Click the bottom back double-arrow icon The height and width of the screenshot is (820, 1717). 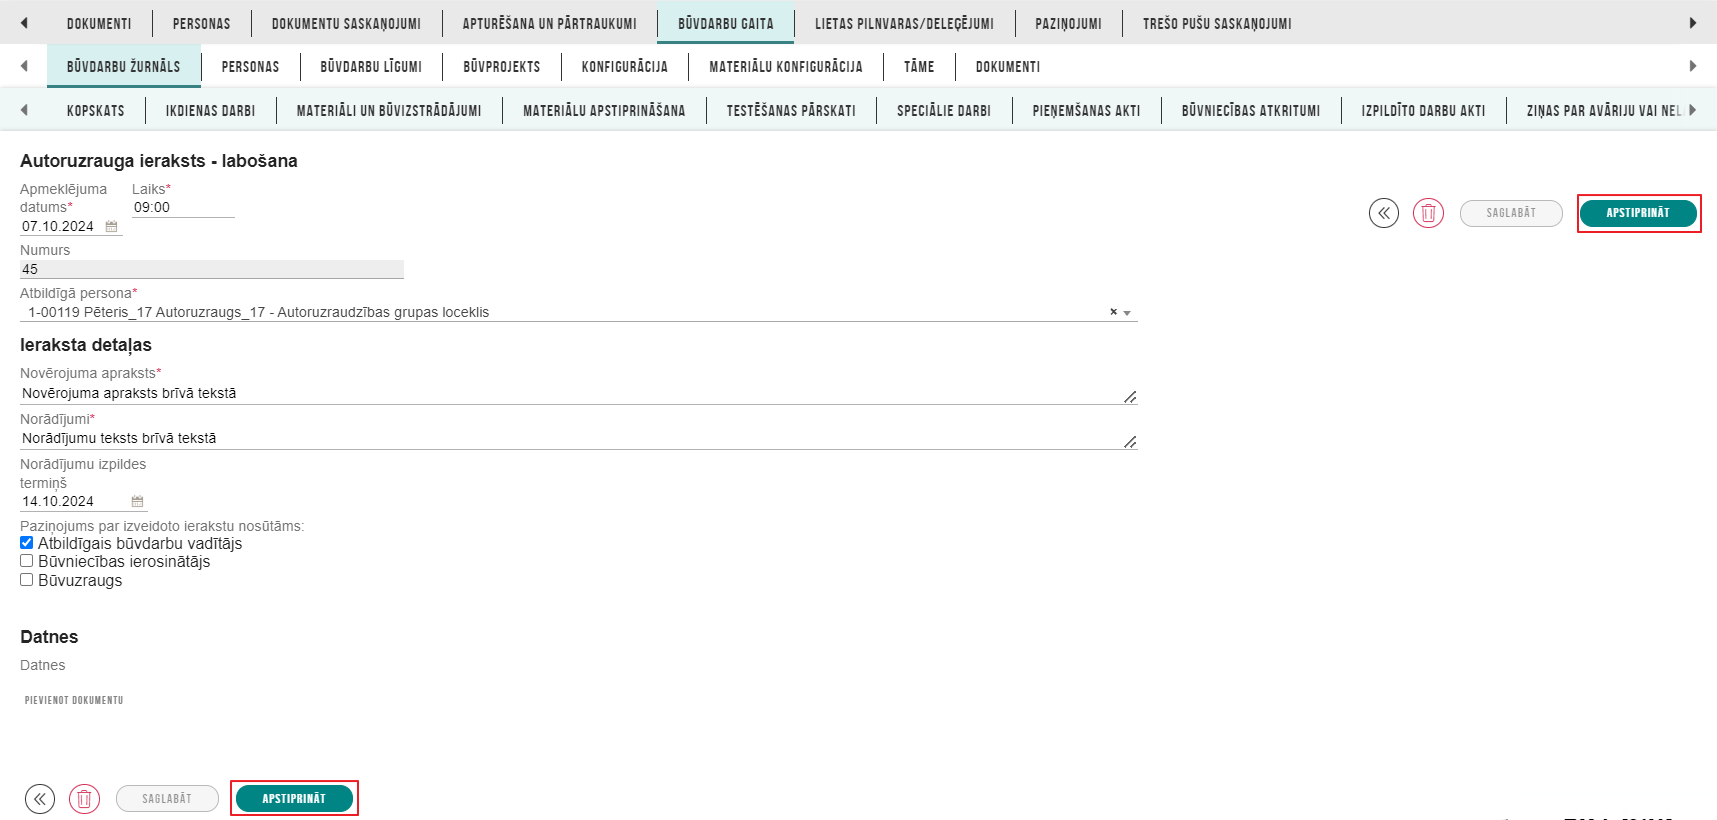click(40, 799)
